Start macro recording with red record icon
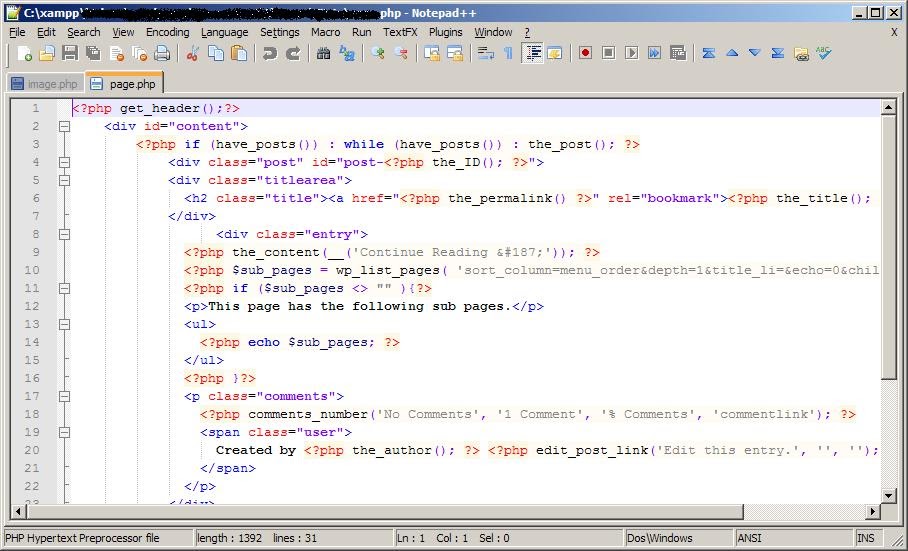Screen dimensions: 908x551 point(585,53)
